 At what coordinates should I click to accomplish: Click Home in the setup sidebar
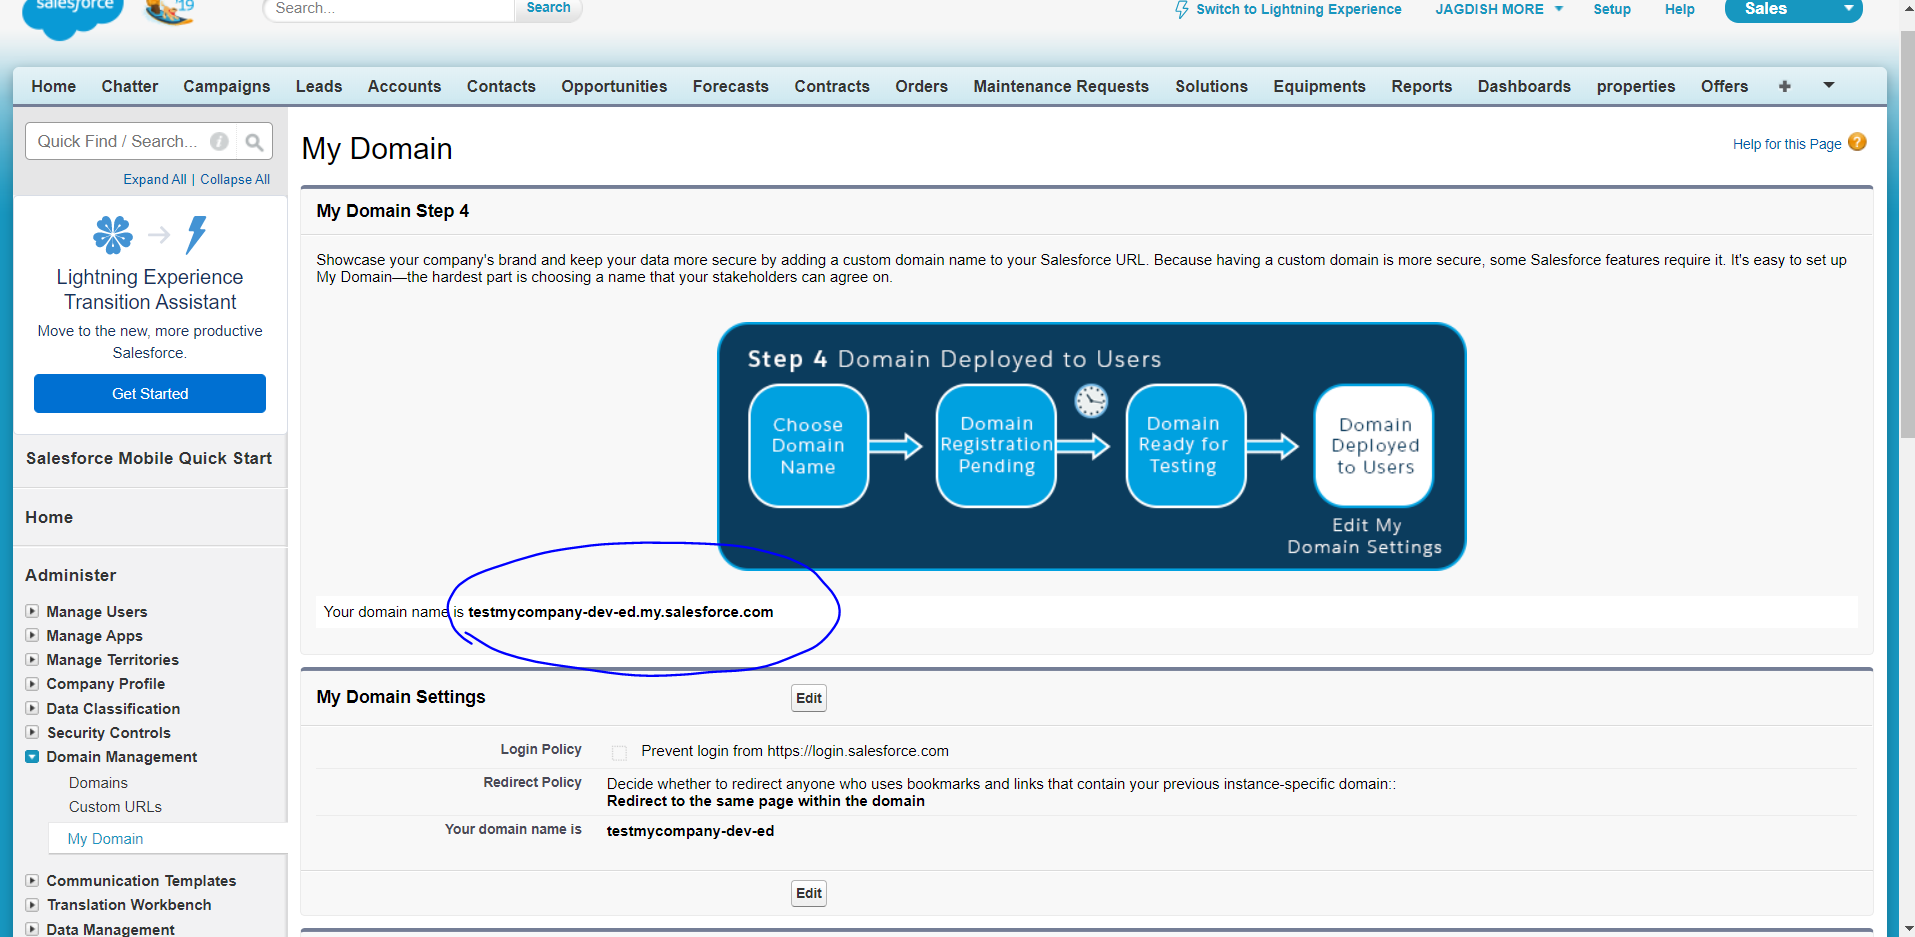coord(49,517)
